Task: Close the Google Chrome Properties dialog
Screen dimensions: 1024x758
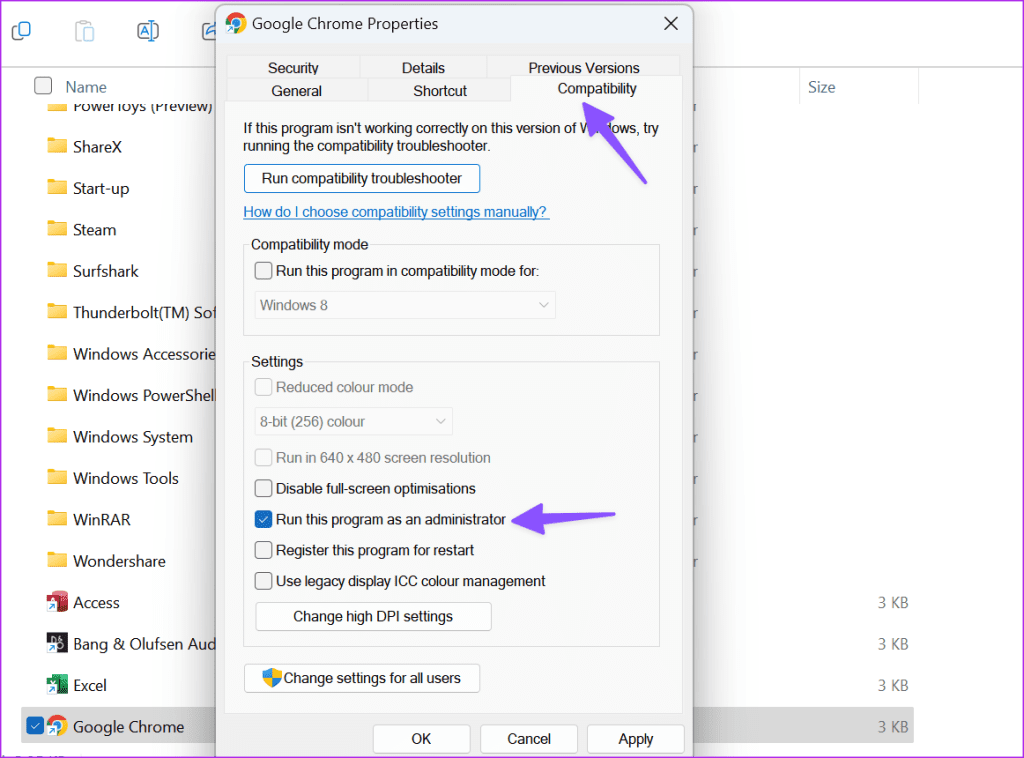Action: click(x=671, y=24)
